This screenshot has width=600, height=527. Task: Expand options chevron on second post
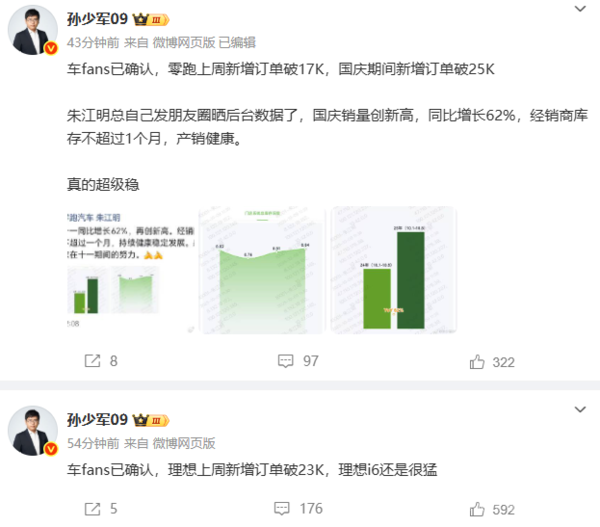tap(580, 409)
